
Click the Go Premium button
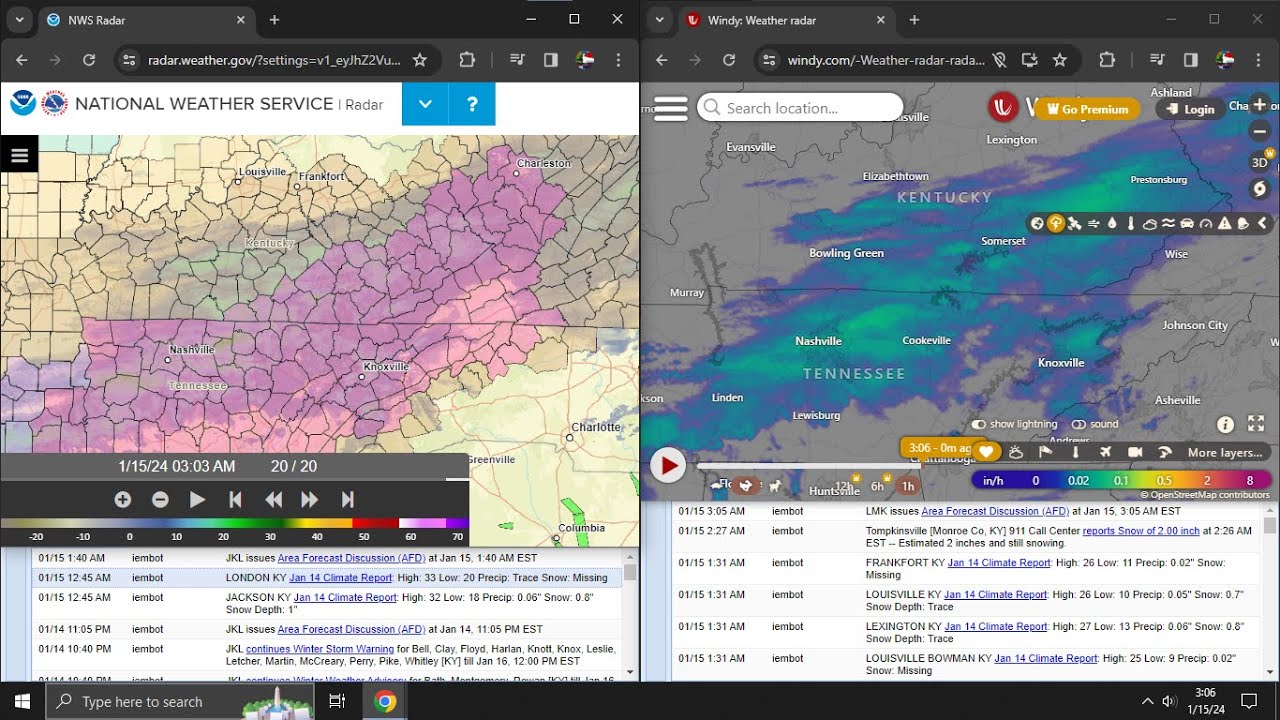click(1087, 109)
